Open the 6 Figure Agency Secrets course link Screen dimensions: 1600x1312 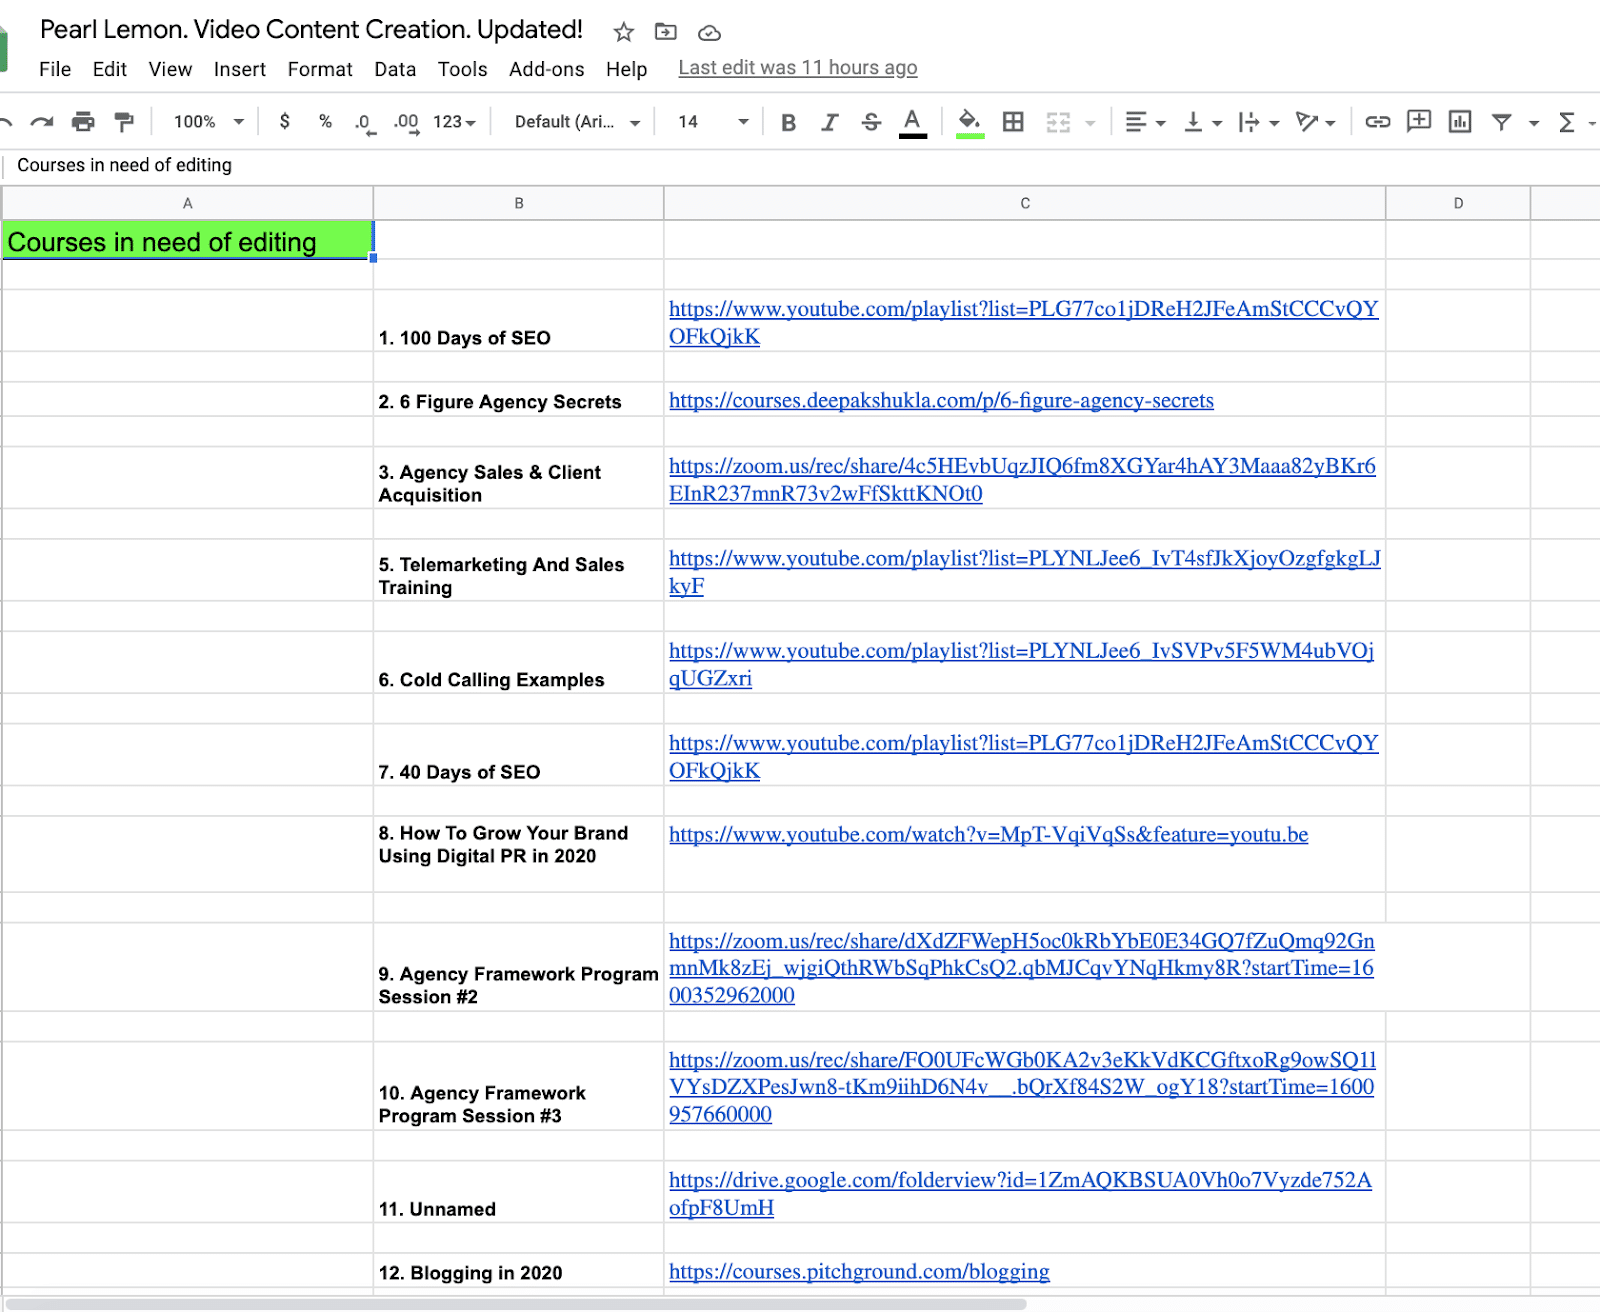point(941,401)
